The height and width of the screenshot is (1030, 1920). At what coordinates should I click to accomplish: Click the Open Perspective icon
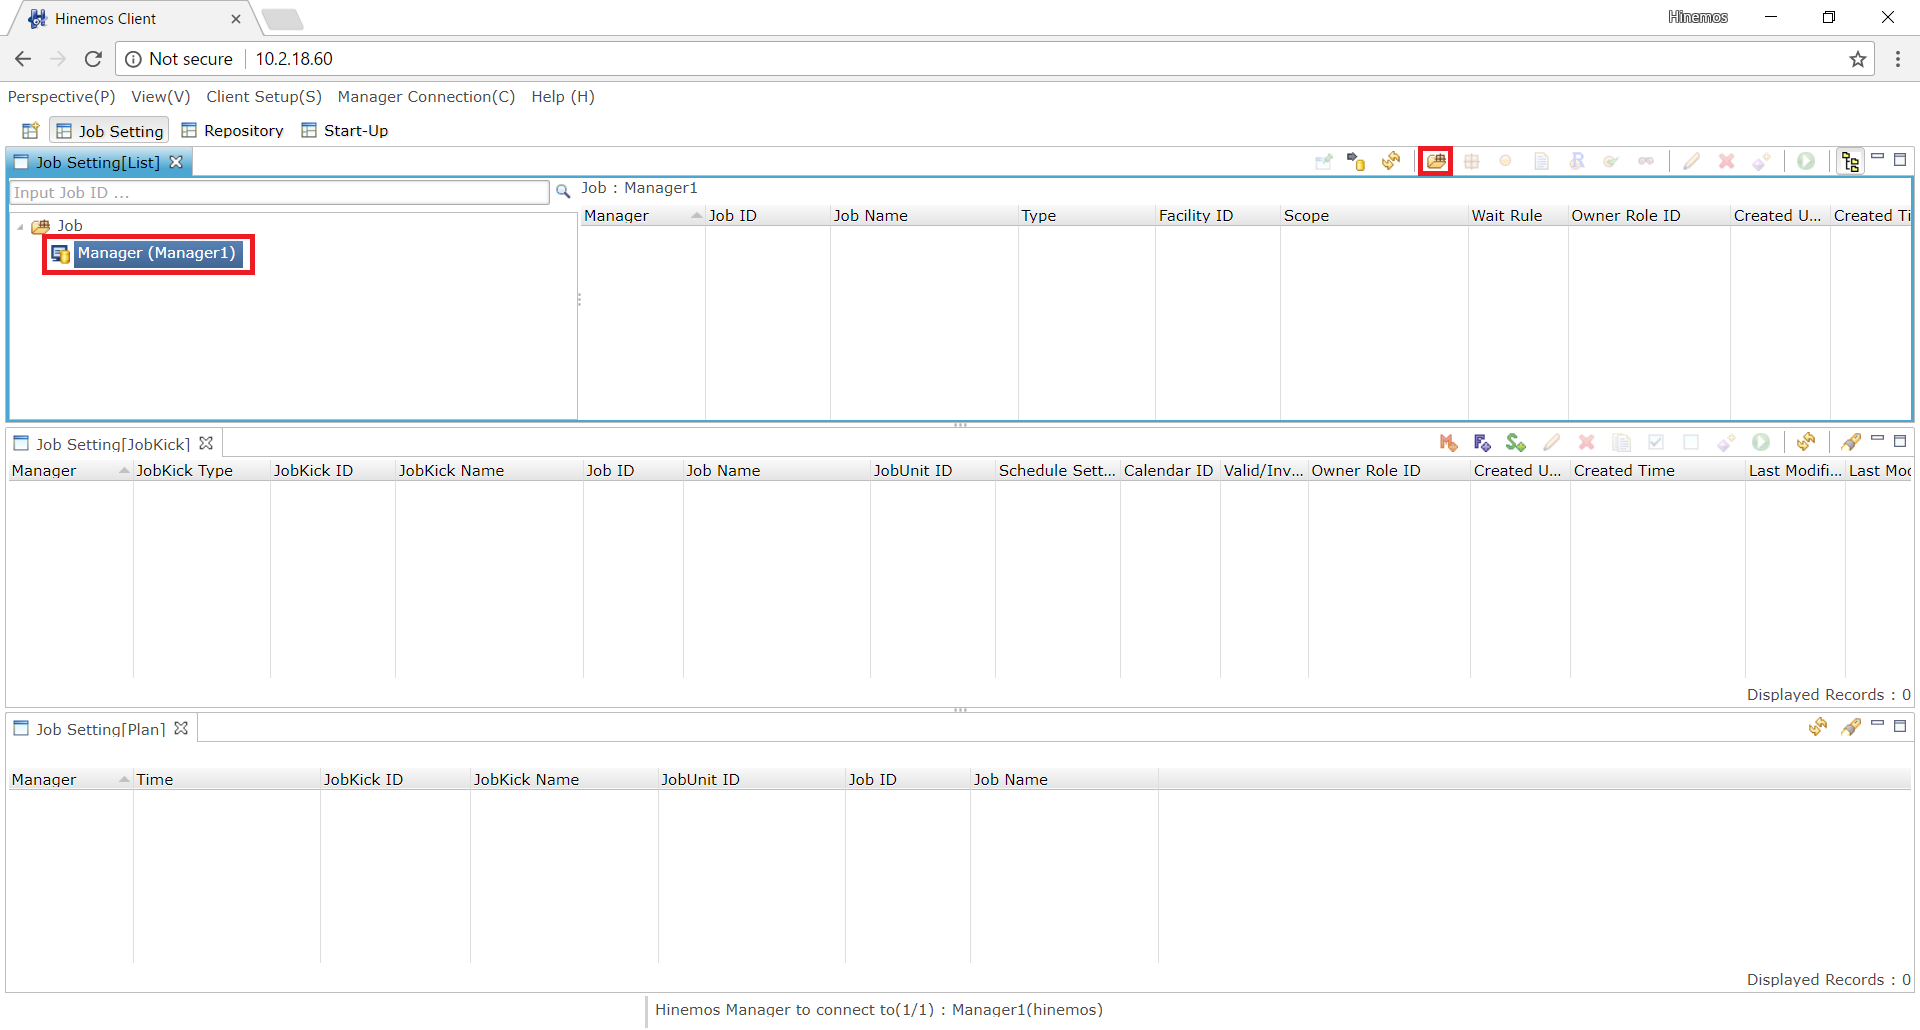[30, 130]
